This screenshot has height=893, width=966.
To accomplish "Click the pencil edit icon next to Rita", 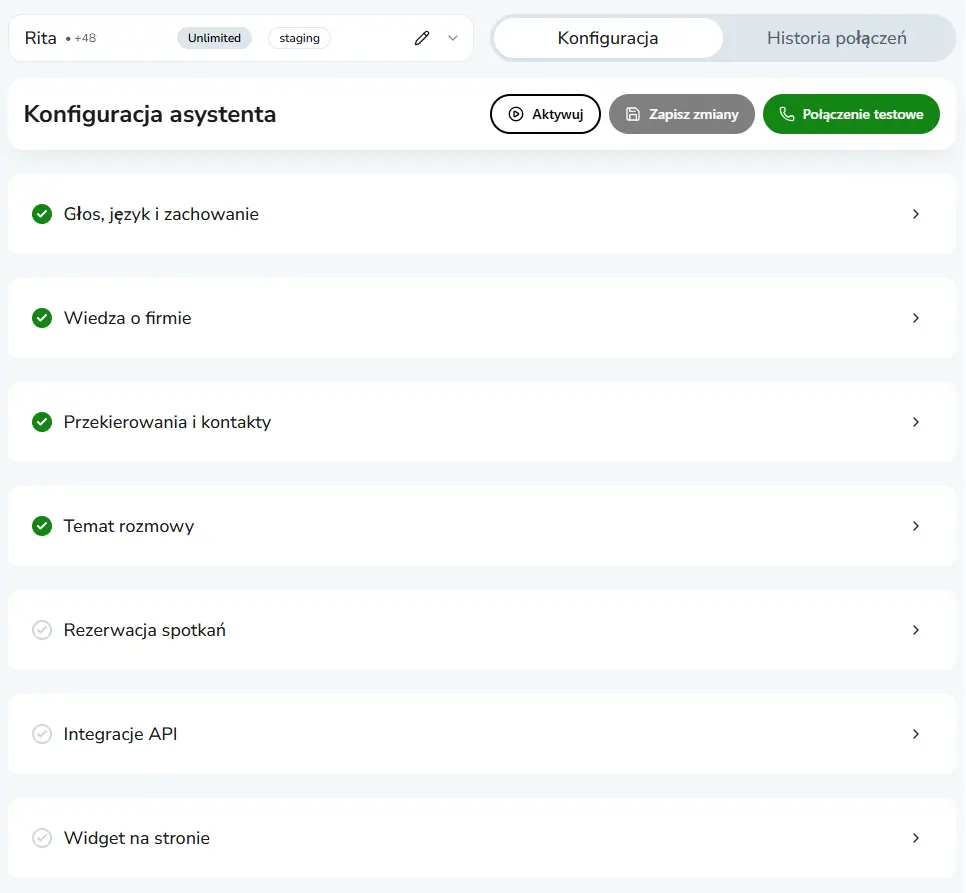I will click(x=422, y=38).
